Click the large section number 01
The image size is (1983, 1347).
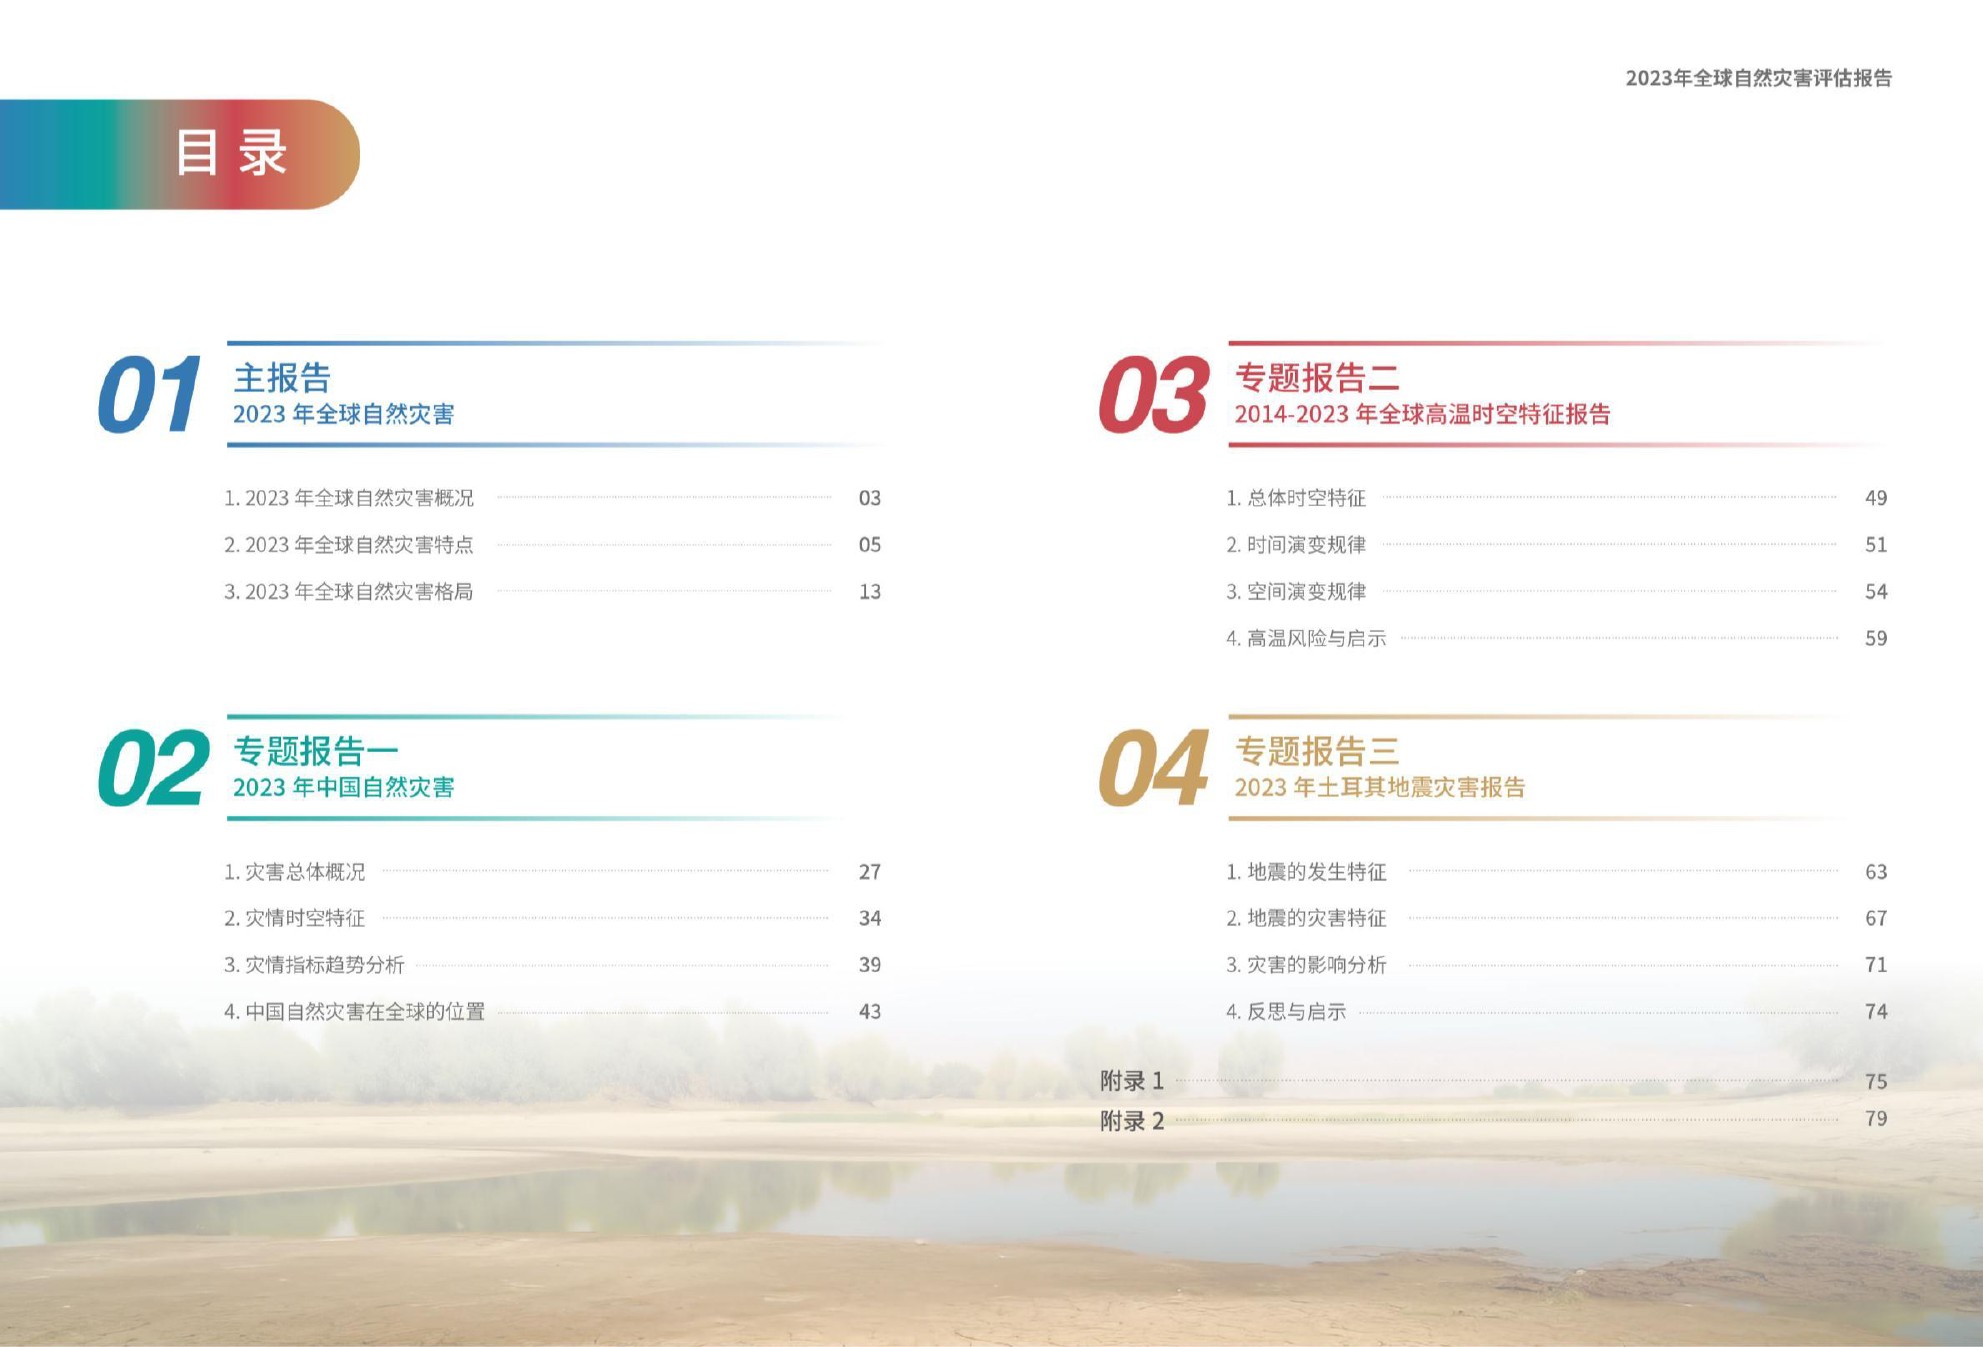coord(150,395)
